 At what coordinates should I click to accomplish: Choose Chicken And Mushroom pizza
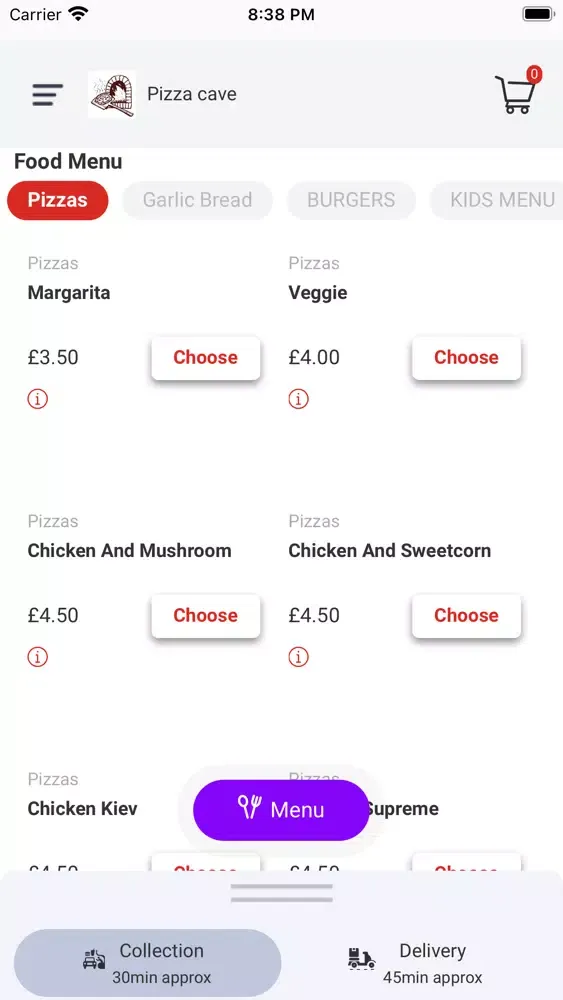[x=205, y=615]
